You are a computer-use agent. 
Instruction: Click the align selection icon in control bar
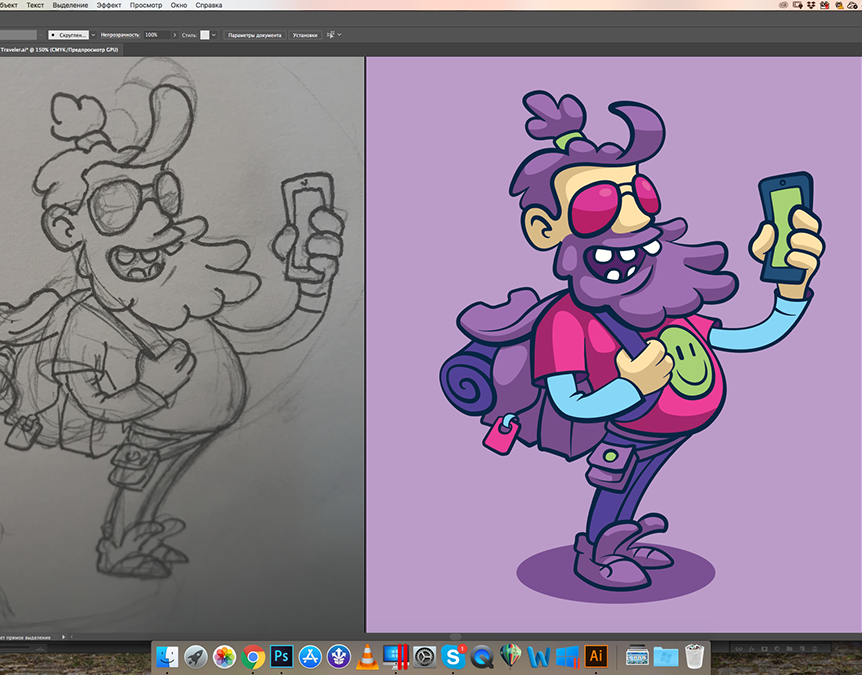click(x=330, y=35)
